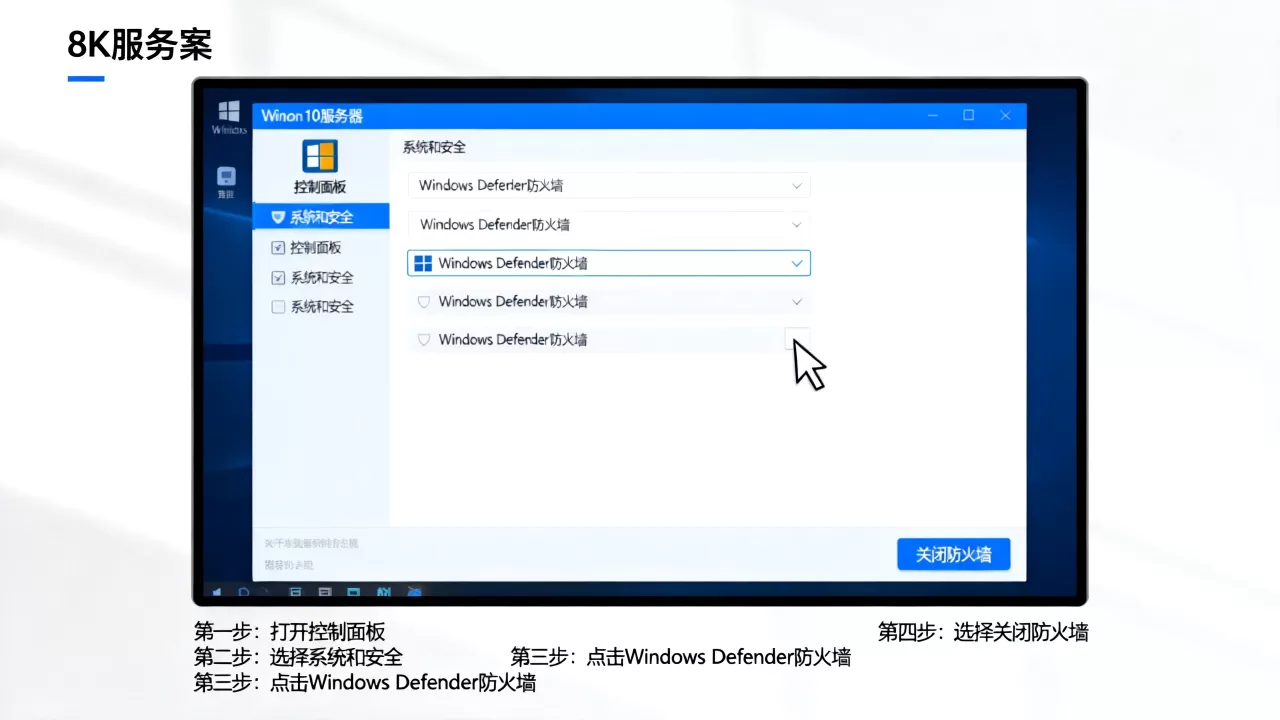Close the Winon10服务器 window
This screenshot has height=720, width=1280.
1006,116
